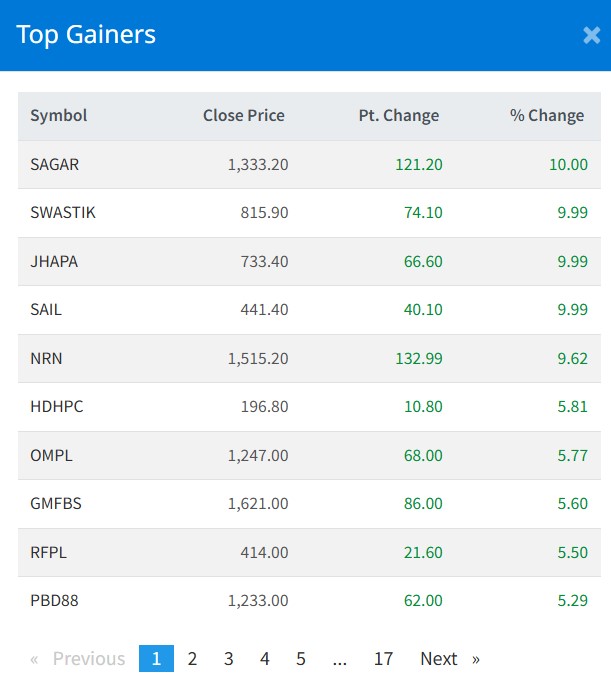This screenshot has width=611, height=695.
Task: Sort by Pt. Change column header
Action: pyautogui.click(x=398, y=115)
